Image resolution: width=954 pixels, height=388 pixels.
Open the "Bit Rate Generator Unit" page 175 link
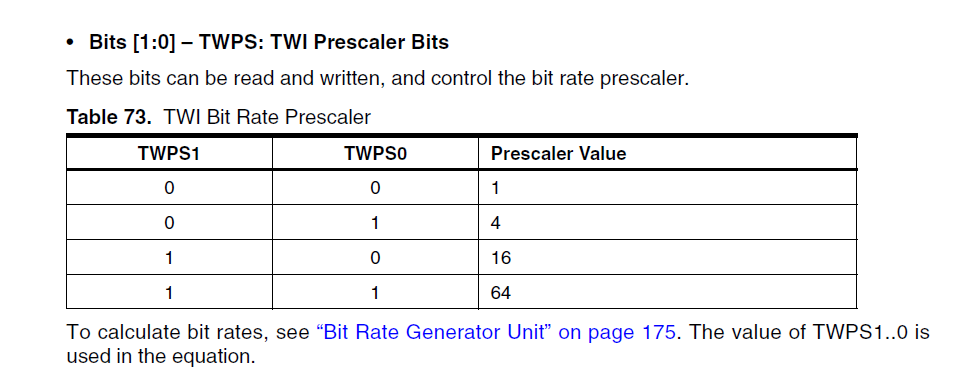point(495,333)
